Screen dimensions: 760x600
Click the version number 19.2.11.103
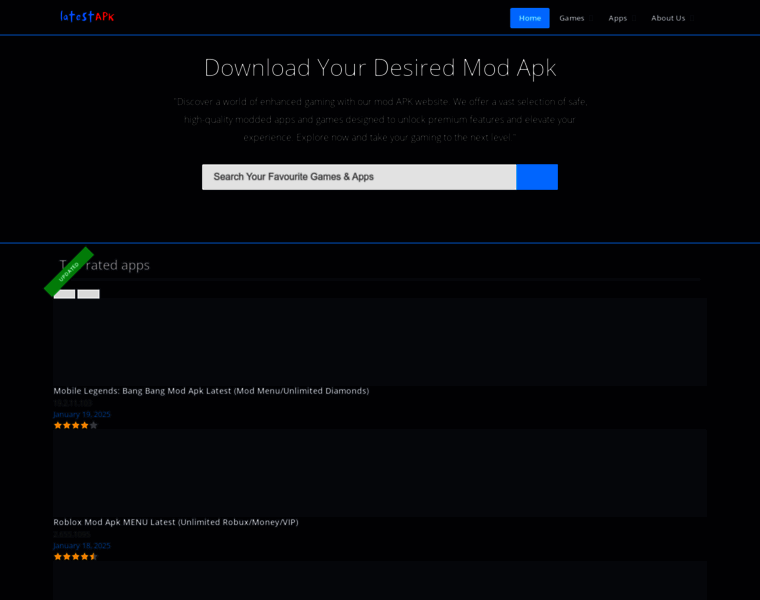pyautogui.click(x=73, y=403)
